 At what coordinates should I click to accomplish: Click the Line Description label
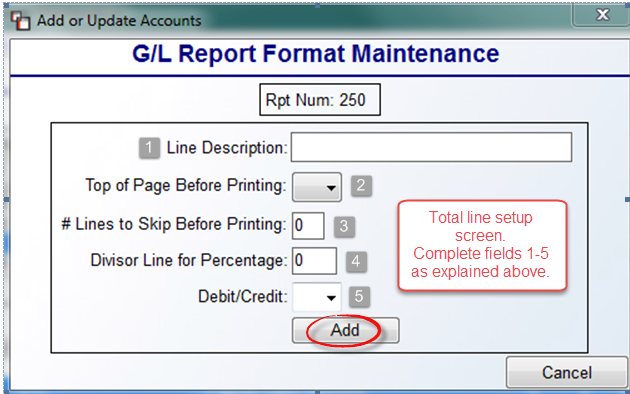pyautogui.click(x=227, y=148)
